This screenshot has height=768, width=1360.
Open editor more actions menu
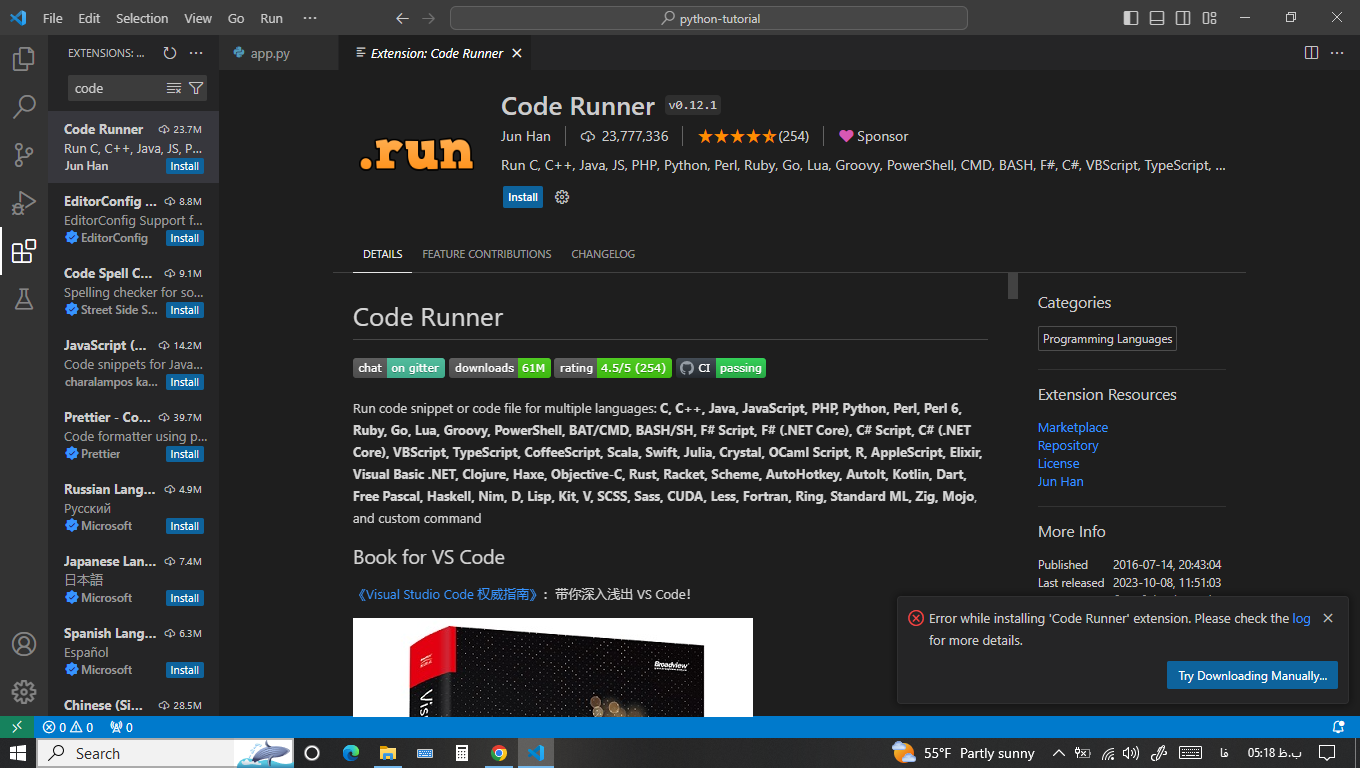pyautogui.click(x=1339, y=53)
